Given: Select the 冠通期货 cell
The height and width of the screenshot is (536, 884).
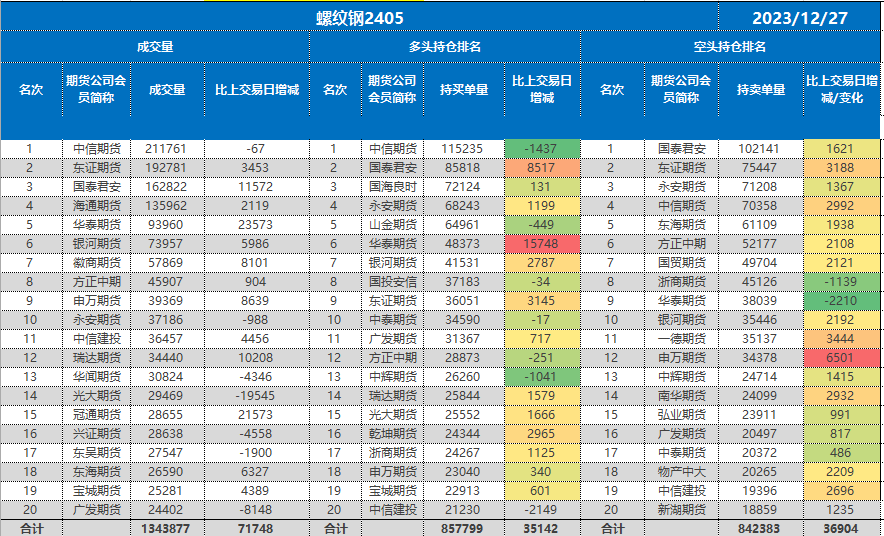Looking at the screenshot, I should [x=97, y=415].
